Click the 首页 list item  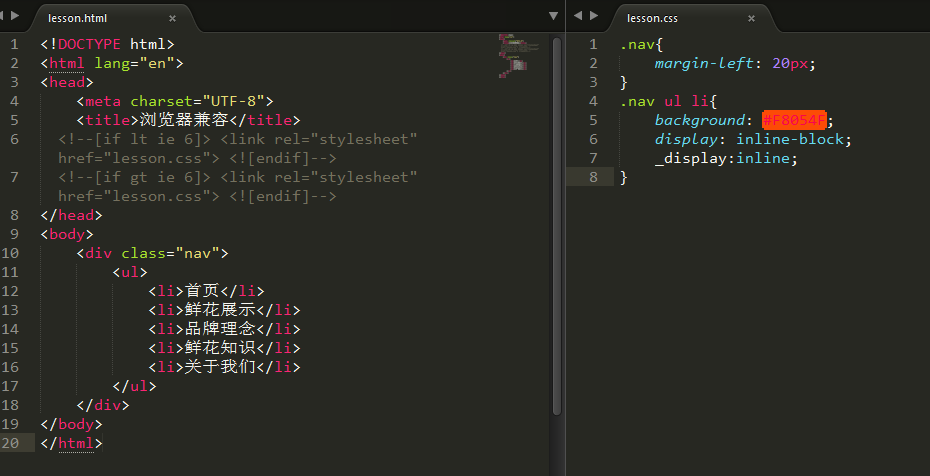pyautogui.click(x=206, y=291)
